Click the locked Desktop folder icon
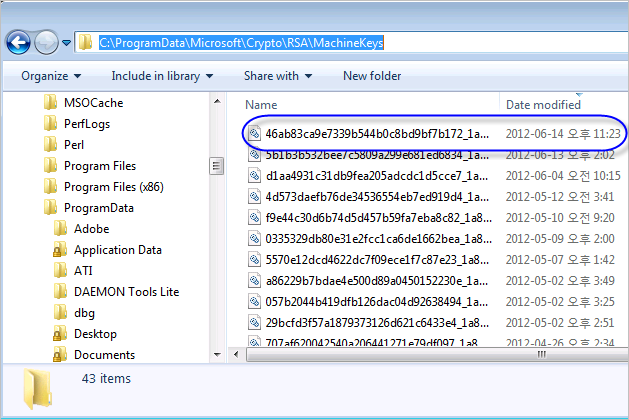 [x=60, y=334]
